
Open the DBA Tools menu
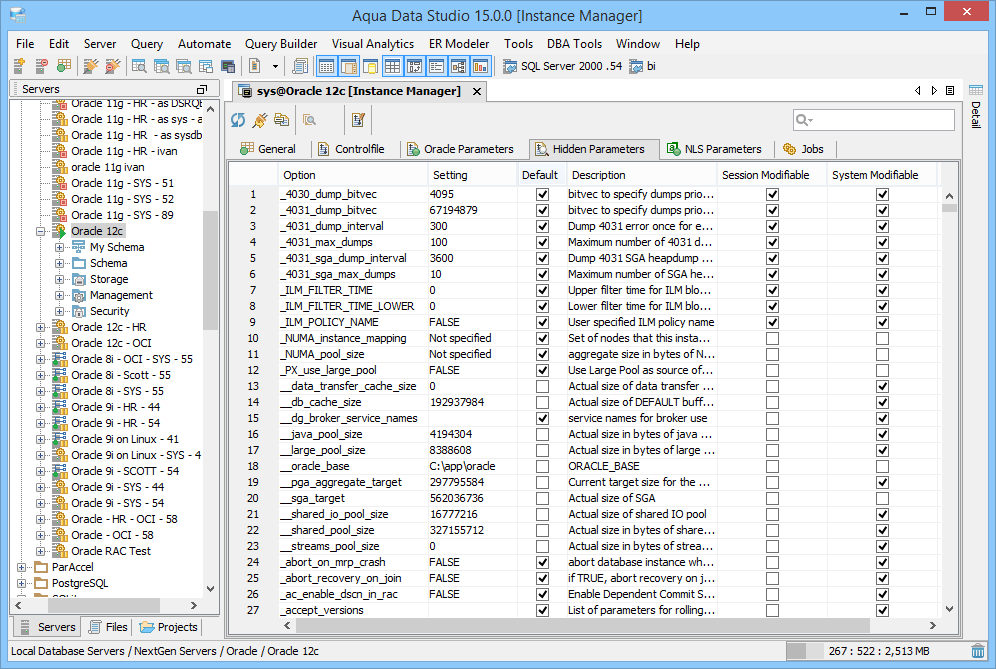click(574, 44)
